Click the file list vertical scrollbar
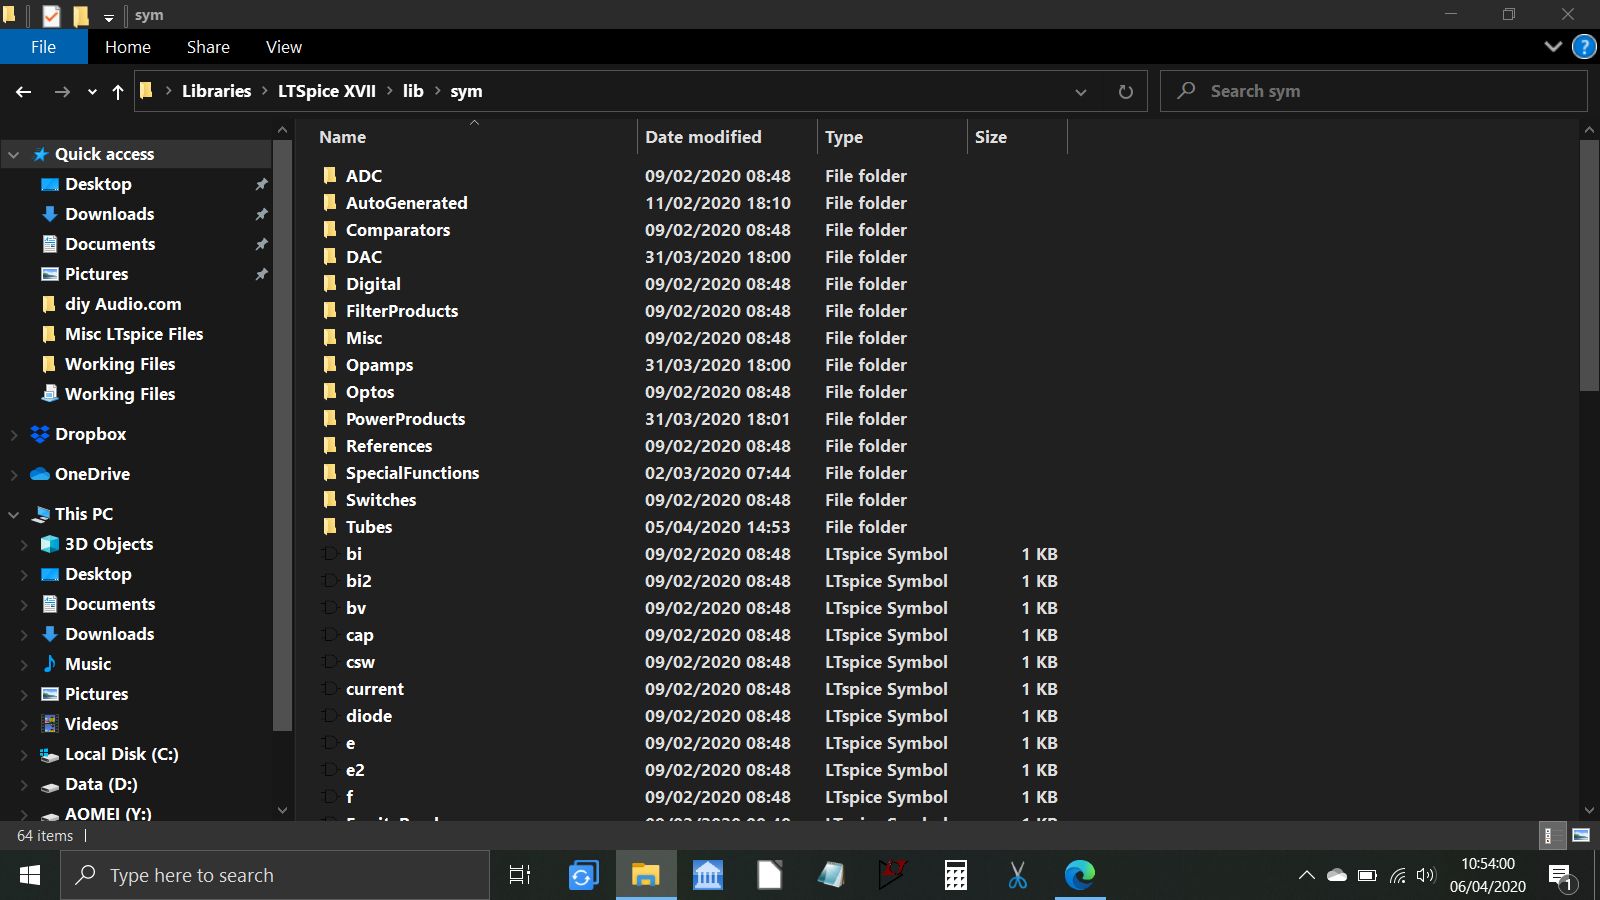Viewport: 1600px width, 900px height. tap(1589, 266)
